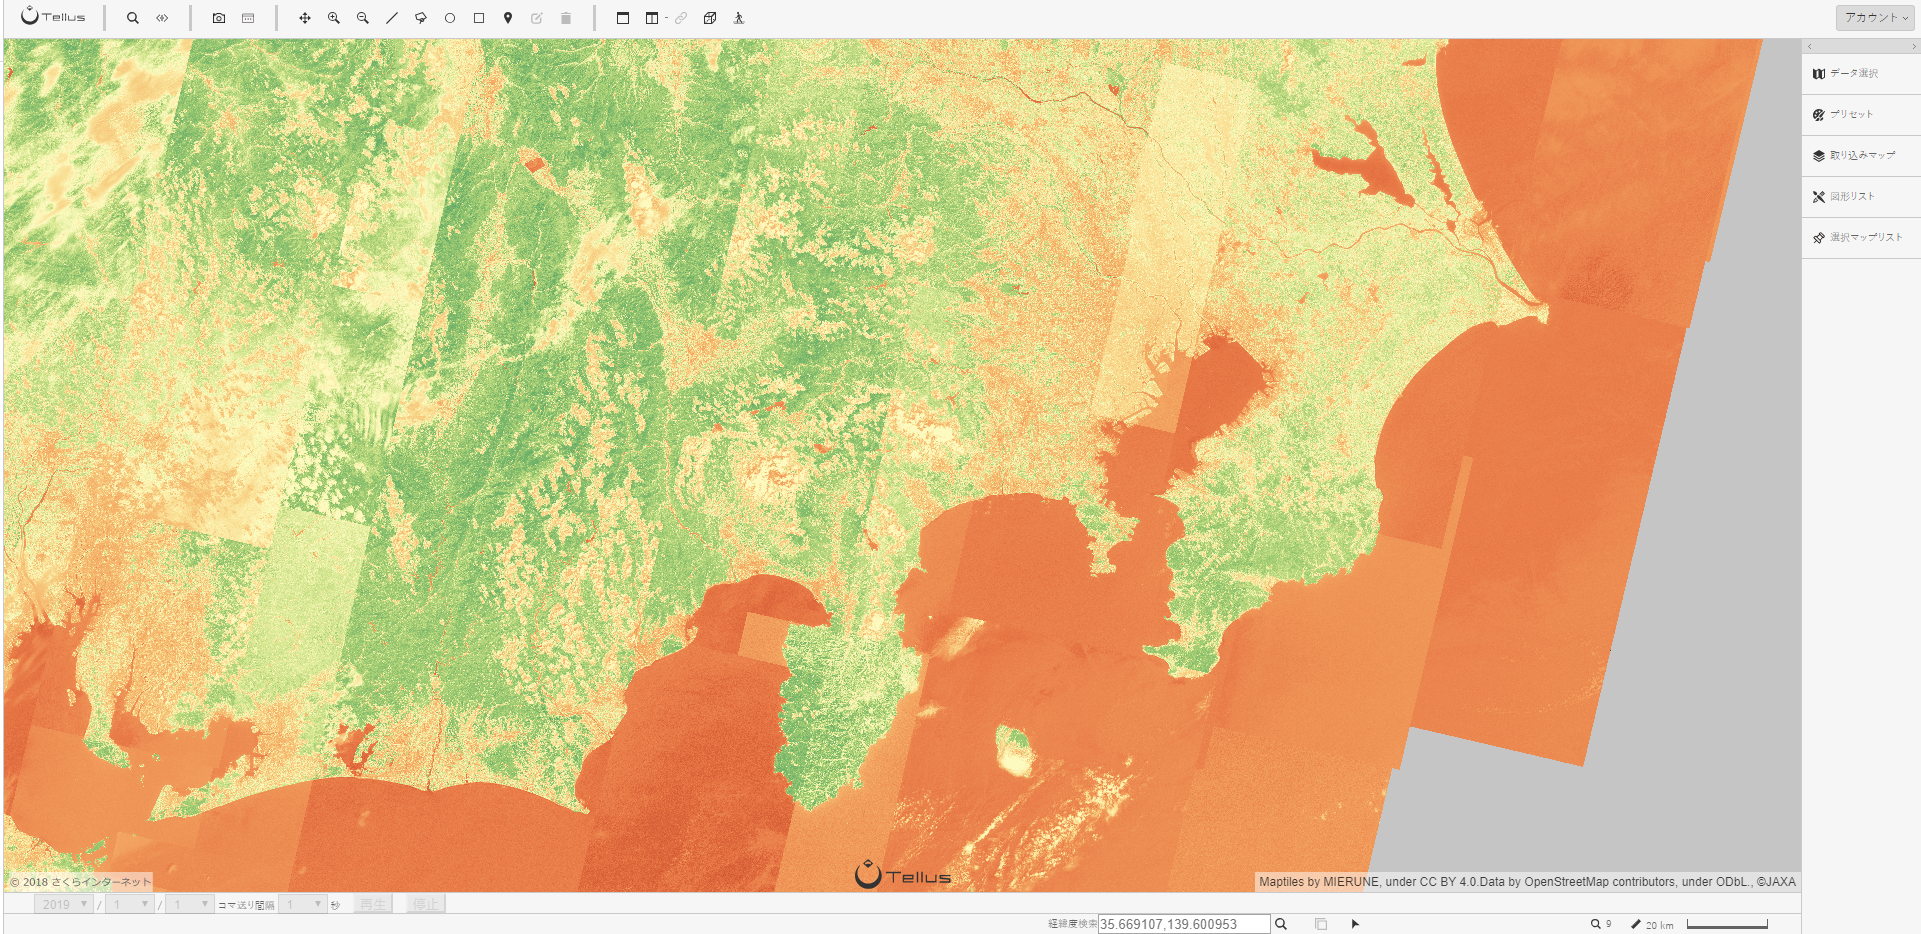Select the pin marker tool
Image resolution: width=1921 pixels, height=934 pixels.
coord(508,18)
